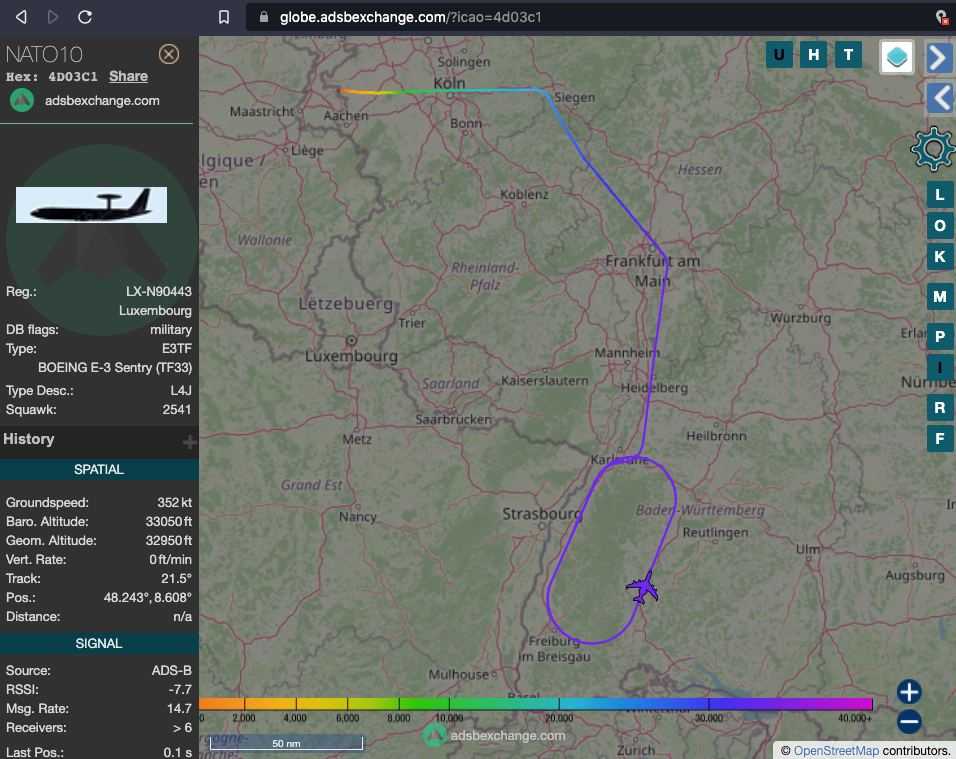Click the Source value ADS-B

171,671
